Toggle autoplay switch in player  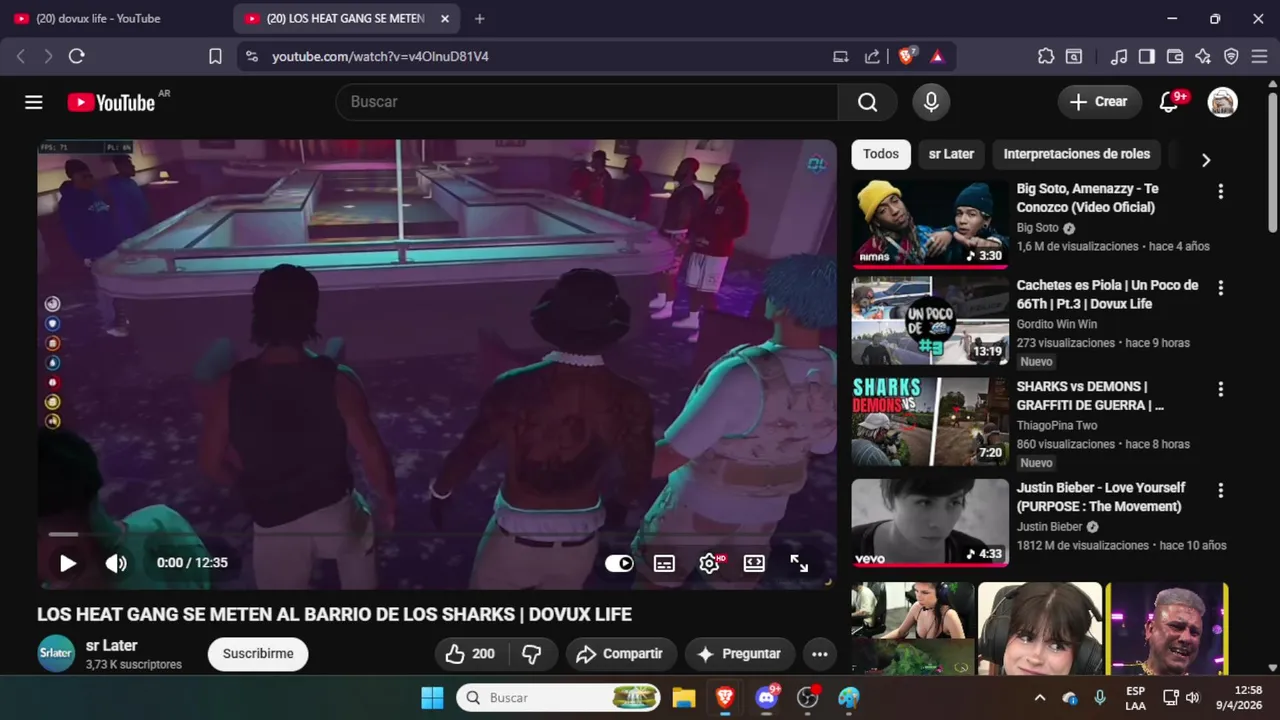pos(619,563)
